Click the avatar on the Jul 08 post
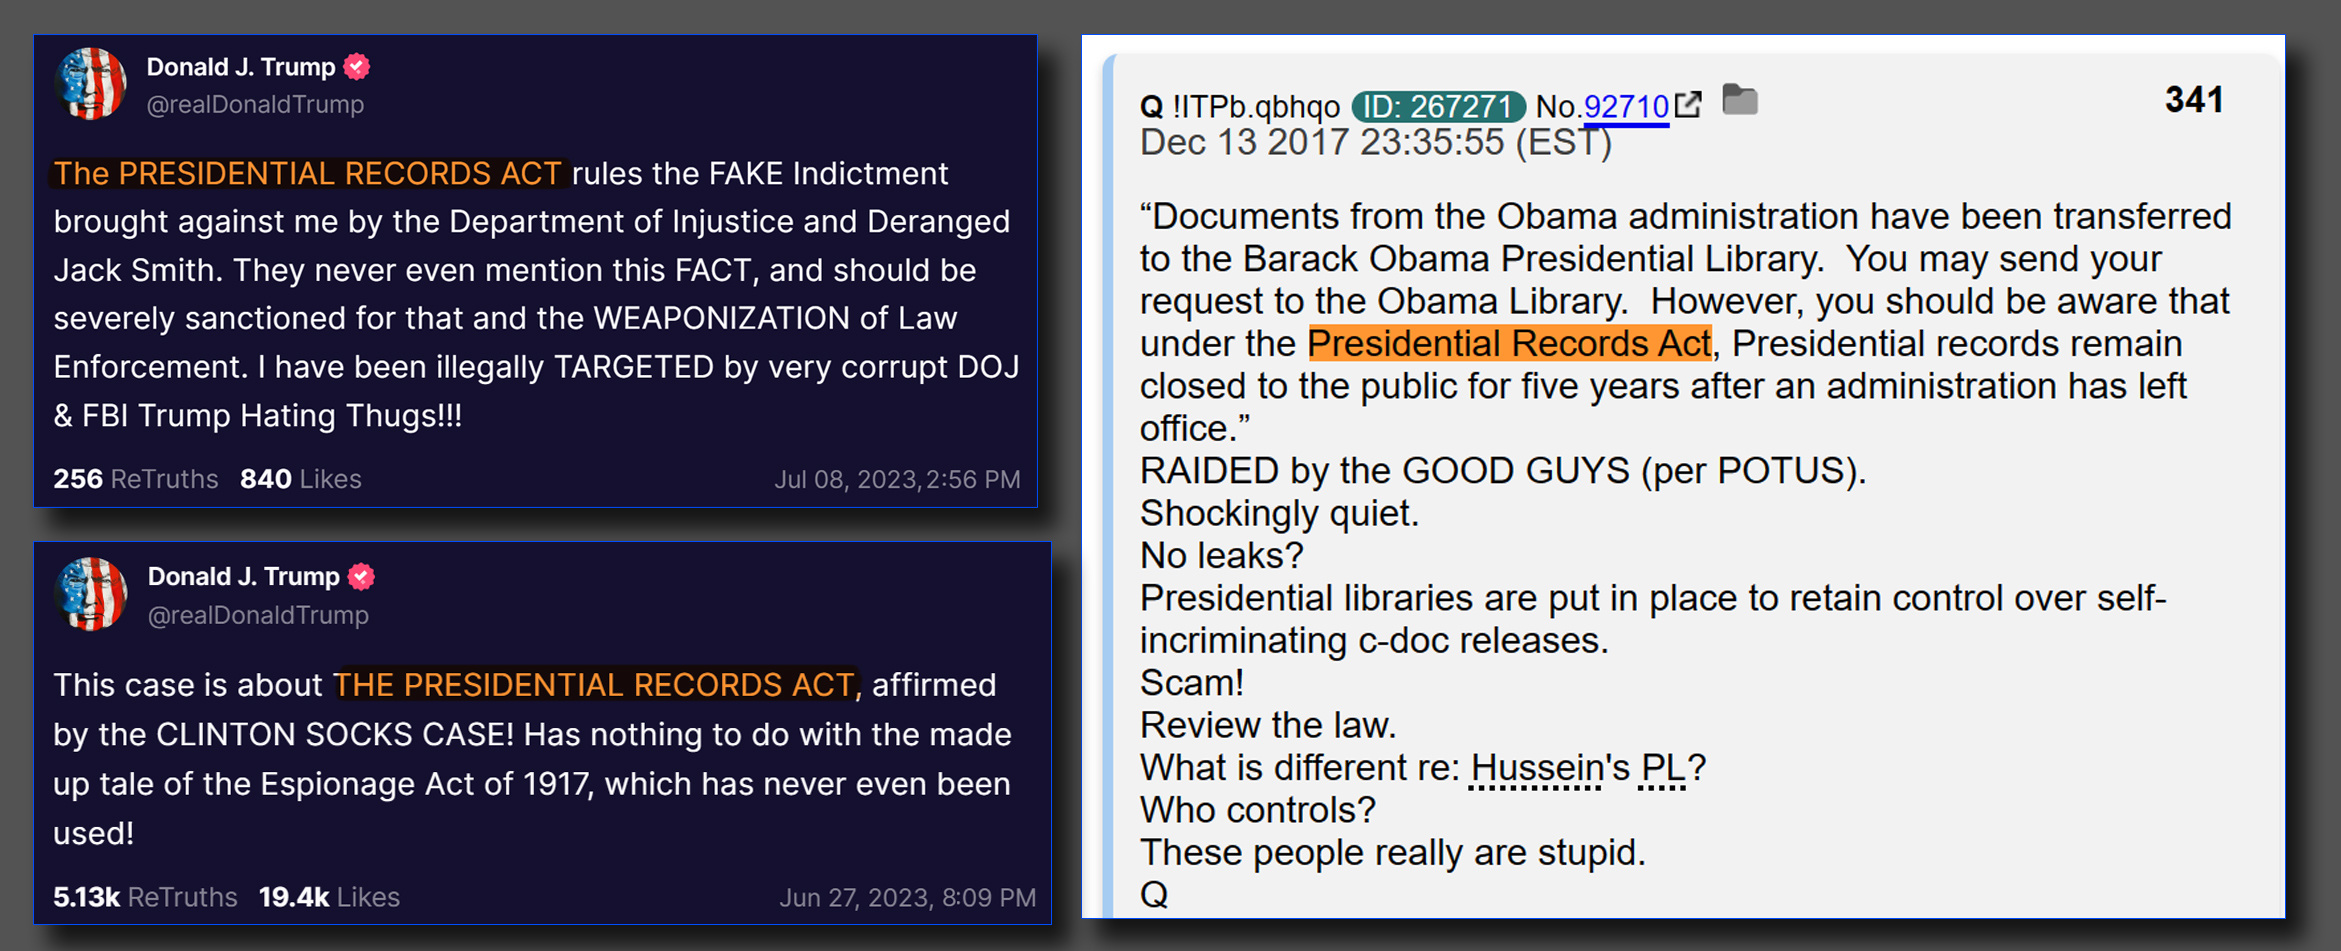The height and width of the screenshot is (951, 2341). [91, 84]
